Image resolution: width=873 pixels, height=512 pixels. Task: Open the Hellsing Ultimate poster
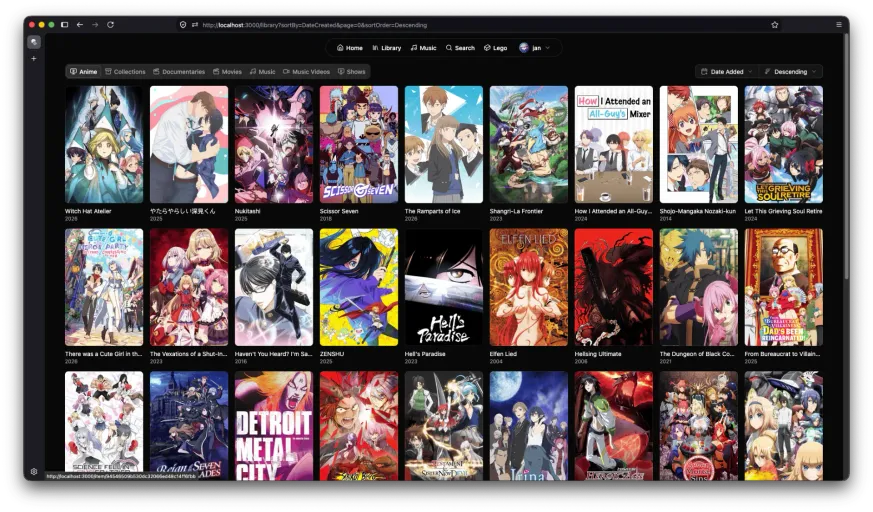[x=614, y=287]
